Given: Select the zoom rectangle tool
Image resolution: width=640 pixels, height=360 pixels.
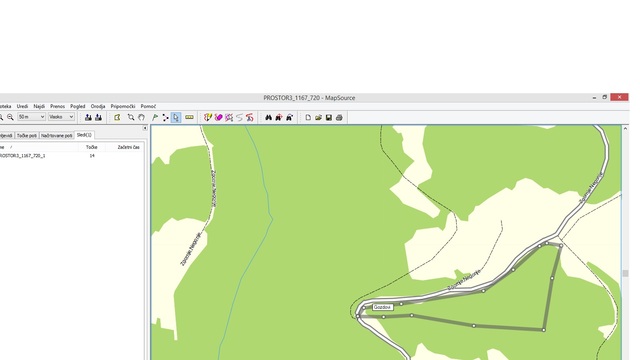Looking at the screenshot, I should click(131, 117).
